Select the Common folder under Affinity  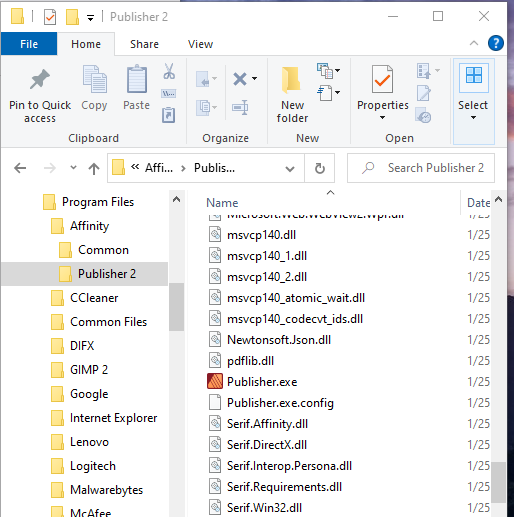(x=103, y=250)
